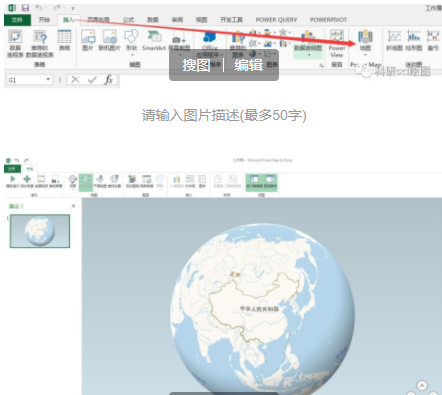Open Customize Quick Access Toolbar arrow
442x395 pixels.
tap(73, 8)
